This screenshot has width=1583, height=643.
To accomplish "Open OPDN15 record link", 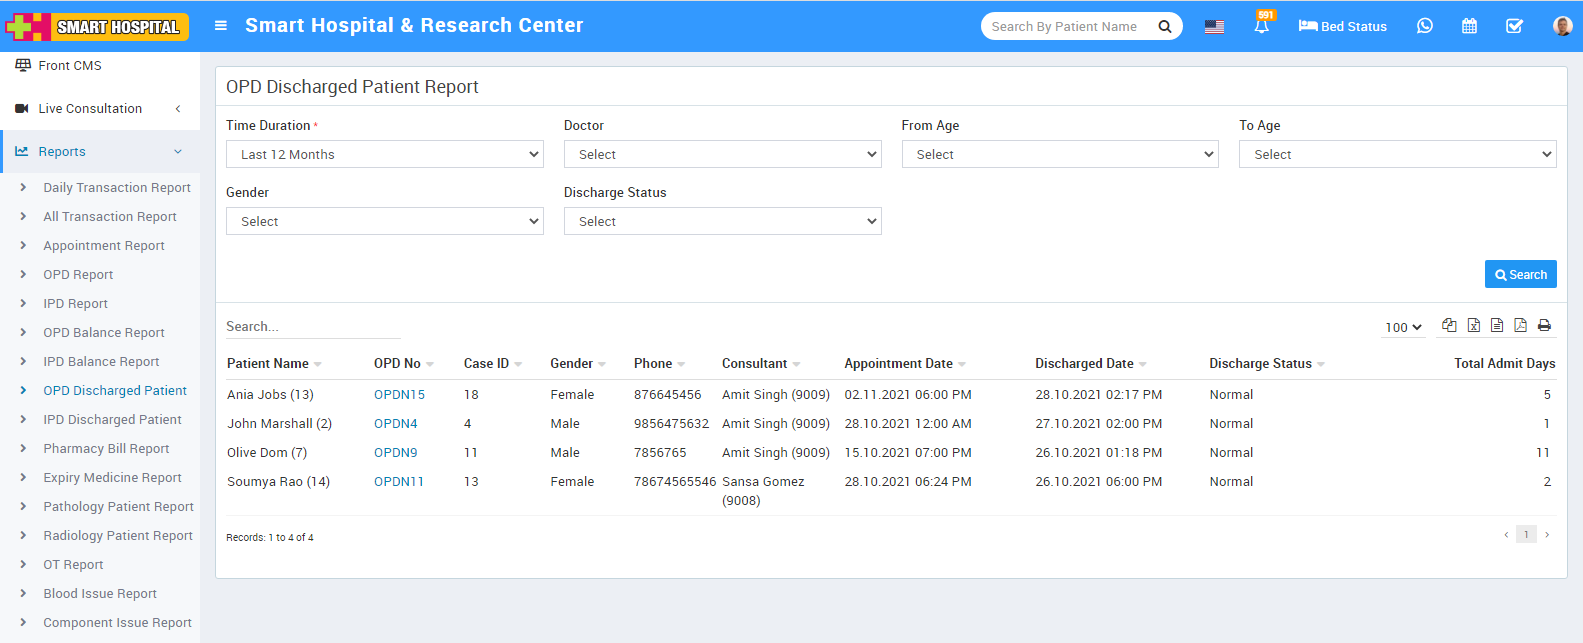I will (399, 395).
